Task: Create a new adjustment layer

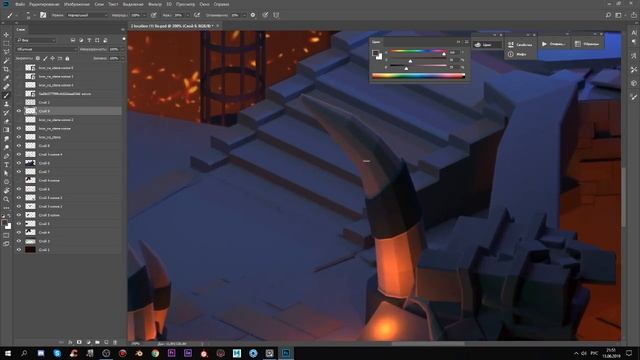Action: point(88,342)
